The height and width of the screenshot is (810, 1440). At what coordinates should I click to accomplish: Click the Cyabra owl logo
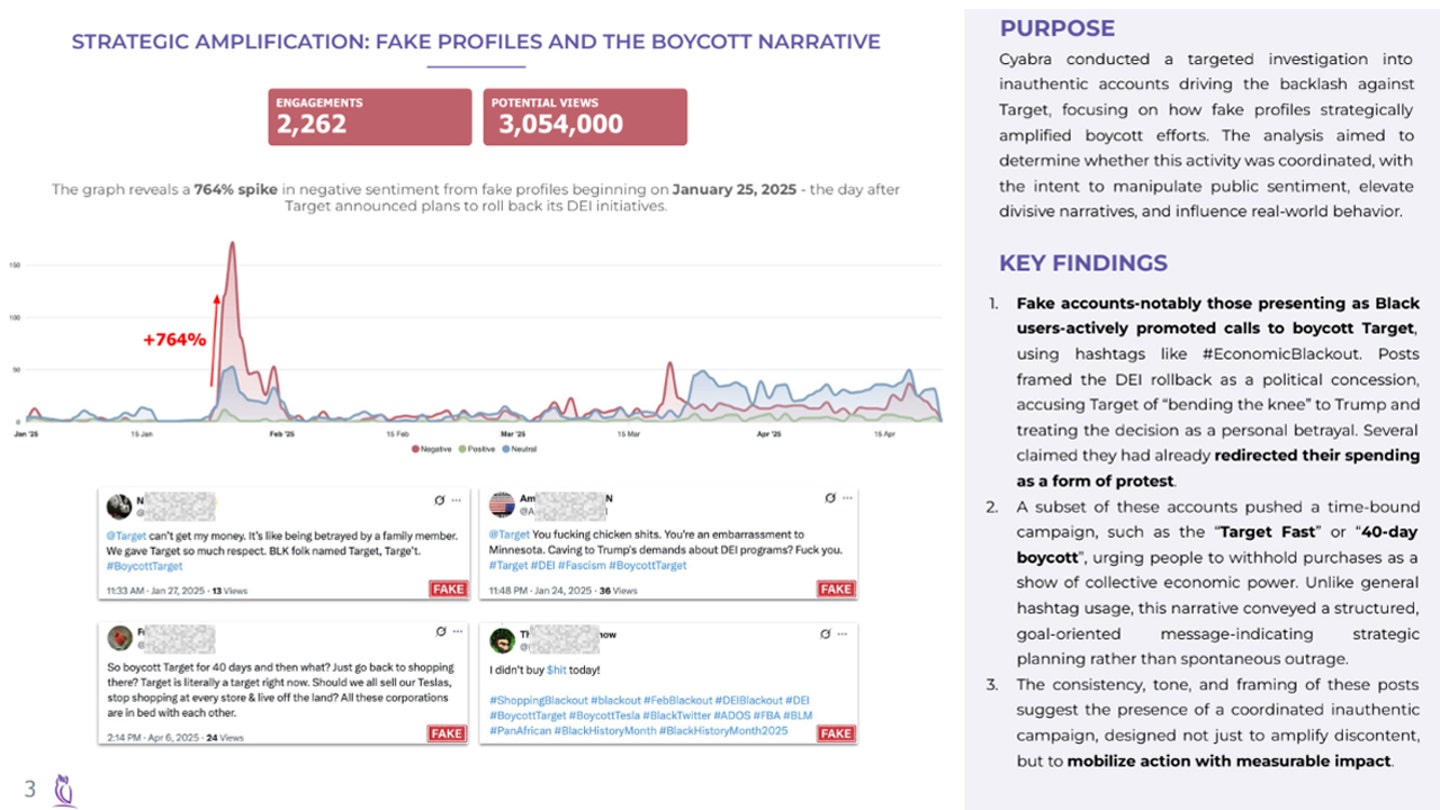(65, 789)
